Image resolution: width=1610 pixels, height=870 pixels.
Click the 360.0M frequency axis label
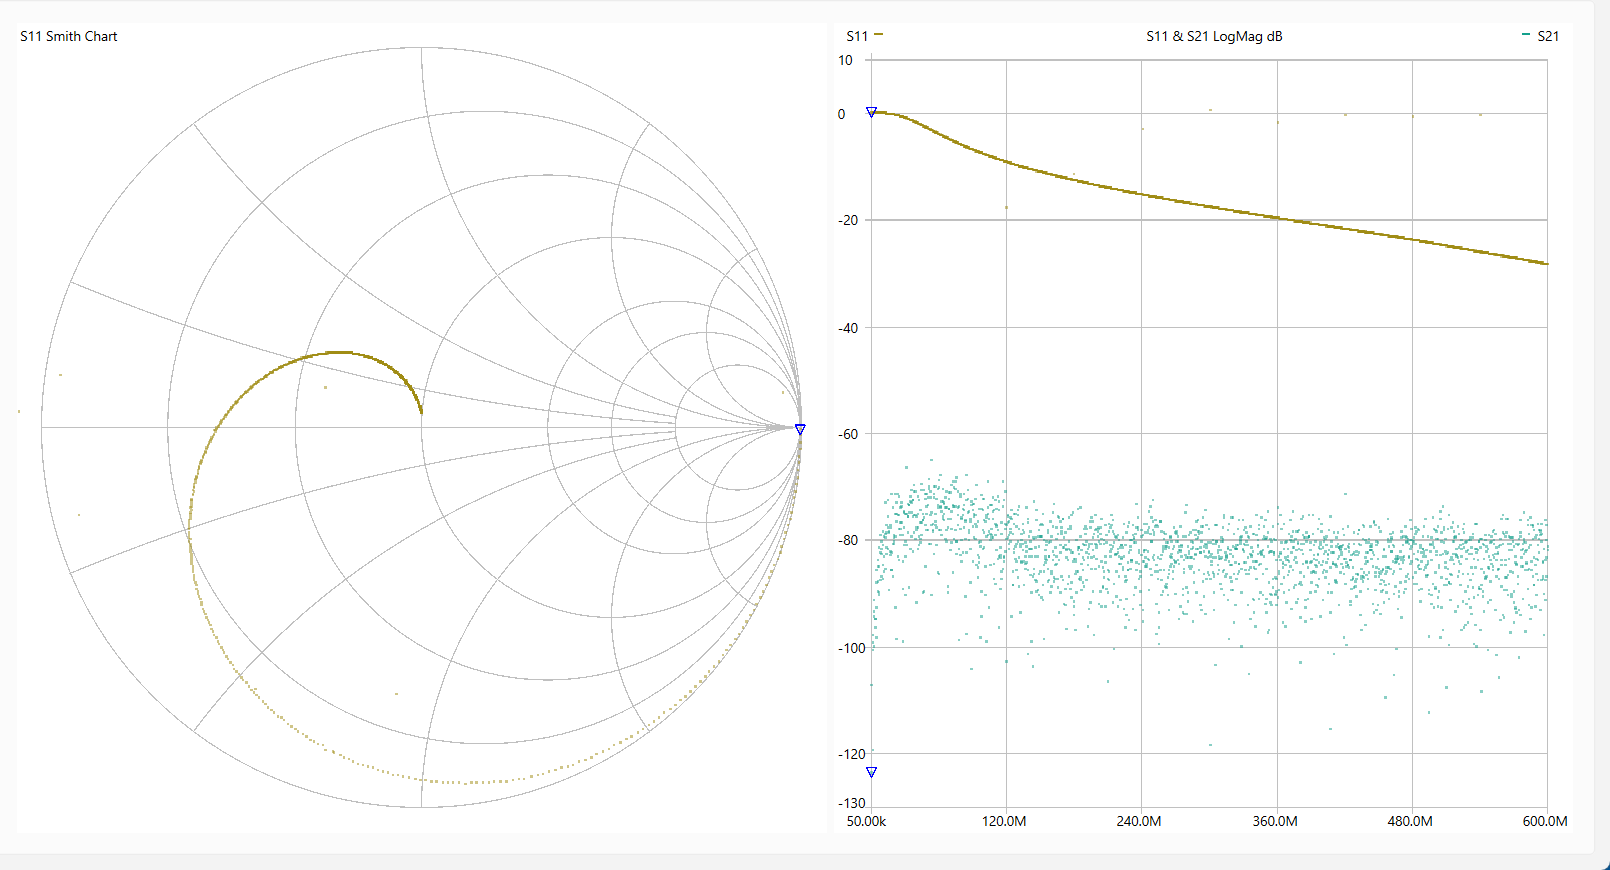tap(1275, 821)
